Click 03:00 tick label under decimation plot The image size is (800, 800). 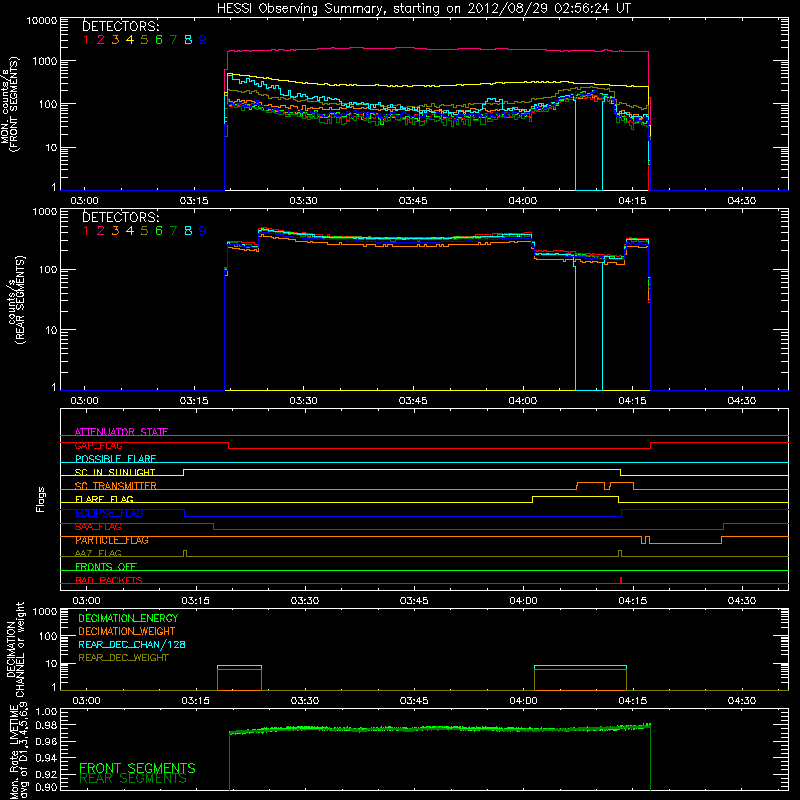86,701
